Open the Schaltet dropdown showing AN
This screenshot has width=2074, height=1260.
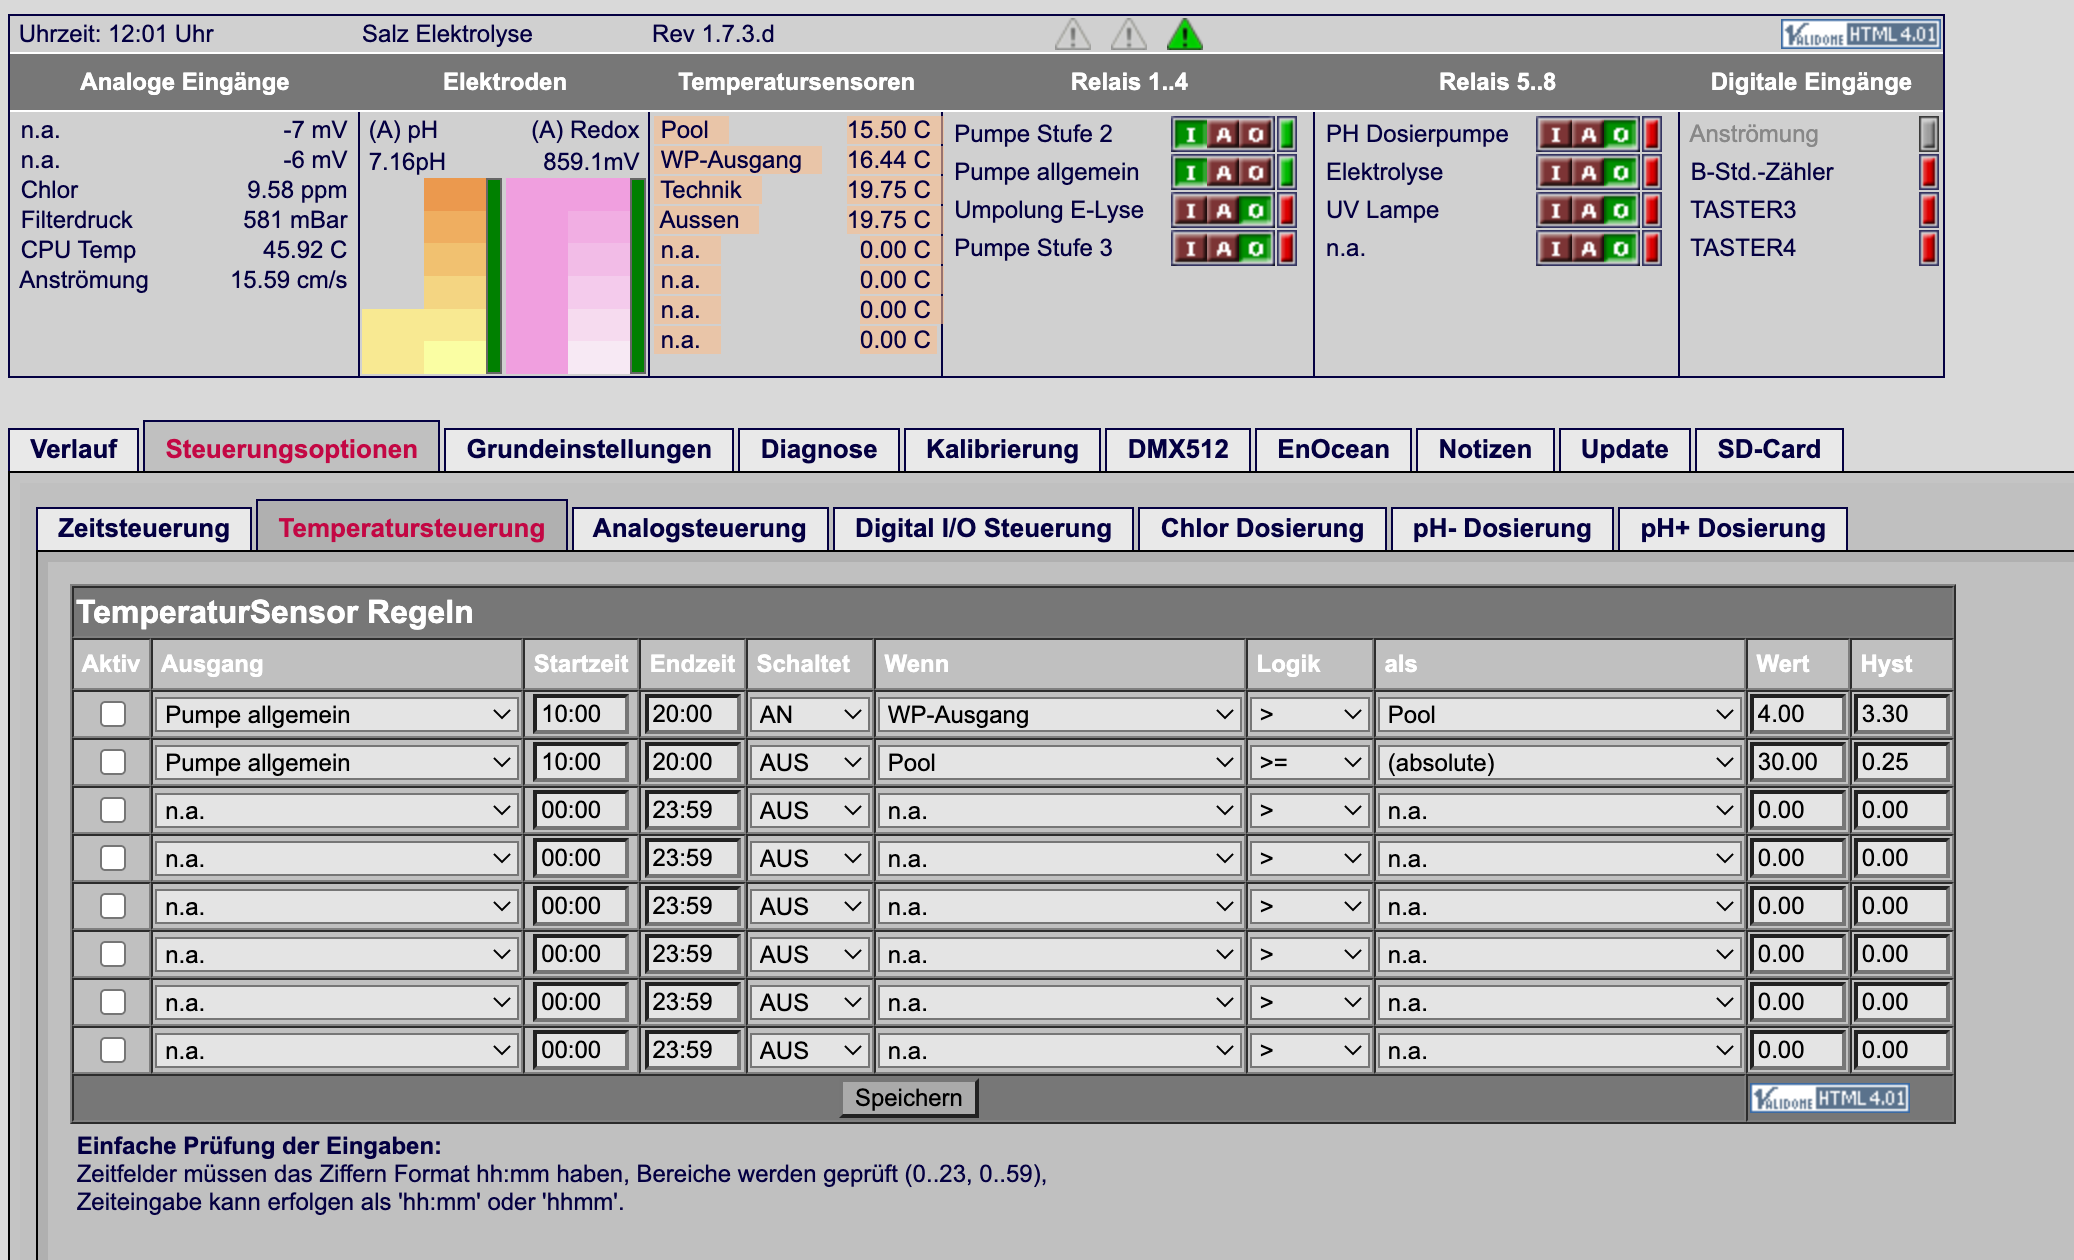809,714
